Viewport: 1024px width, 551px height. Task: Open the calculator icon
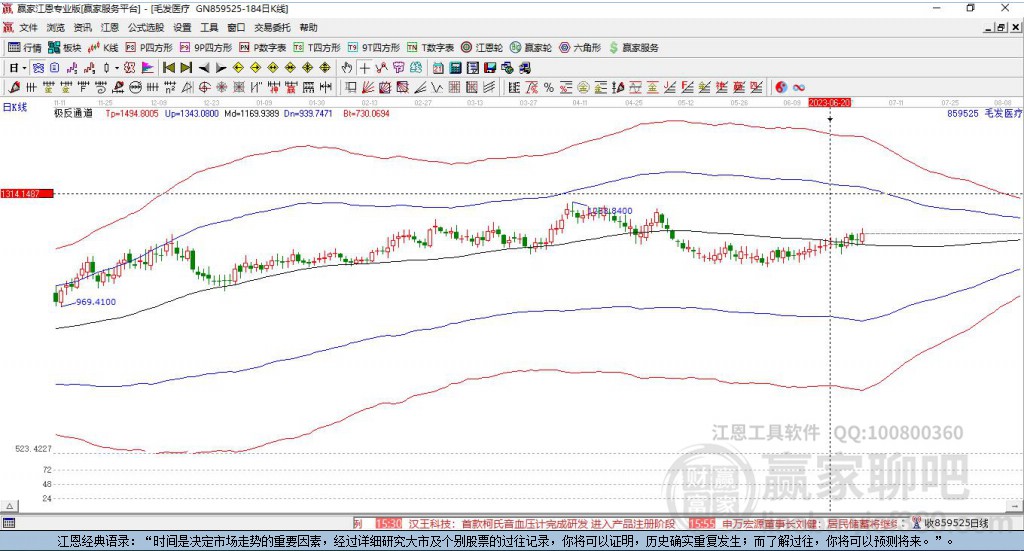pos(455,68)
